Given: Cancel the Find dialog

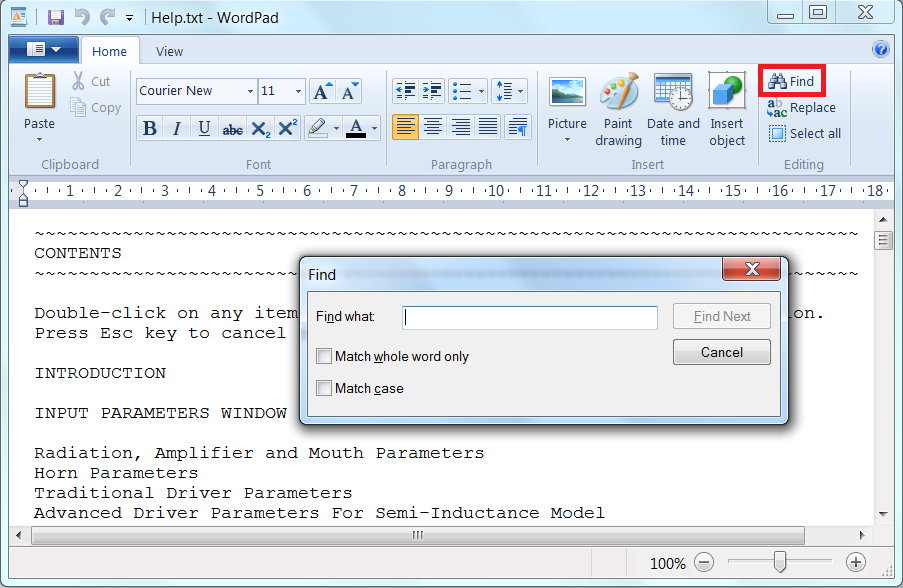Looking at the screenshot, I should click(722, 352).
